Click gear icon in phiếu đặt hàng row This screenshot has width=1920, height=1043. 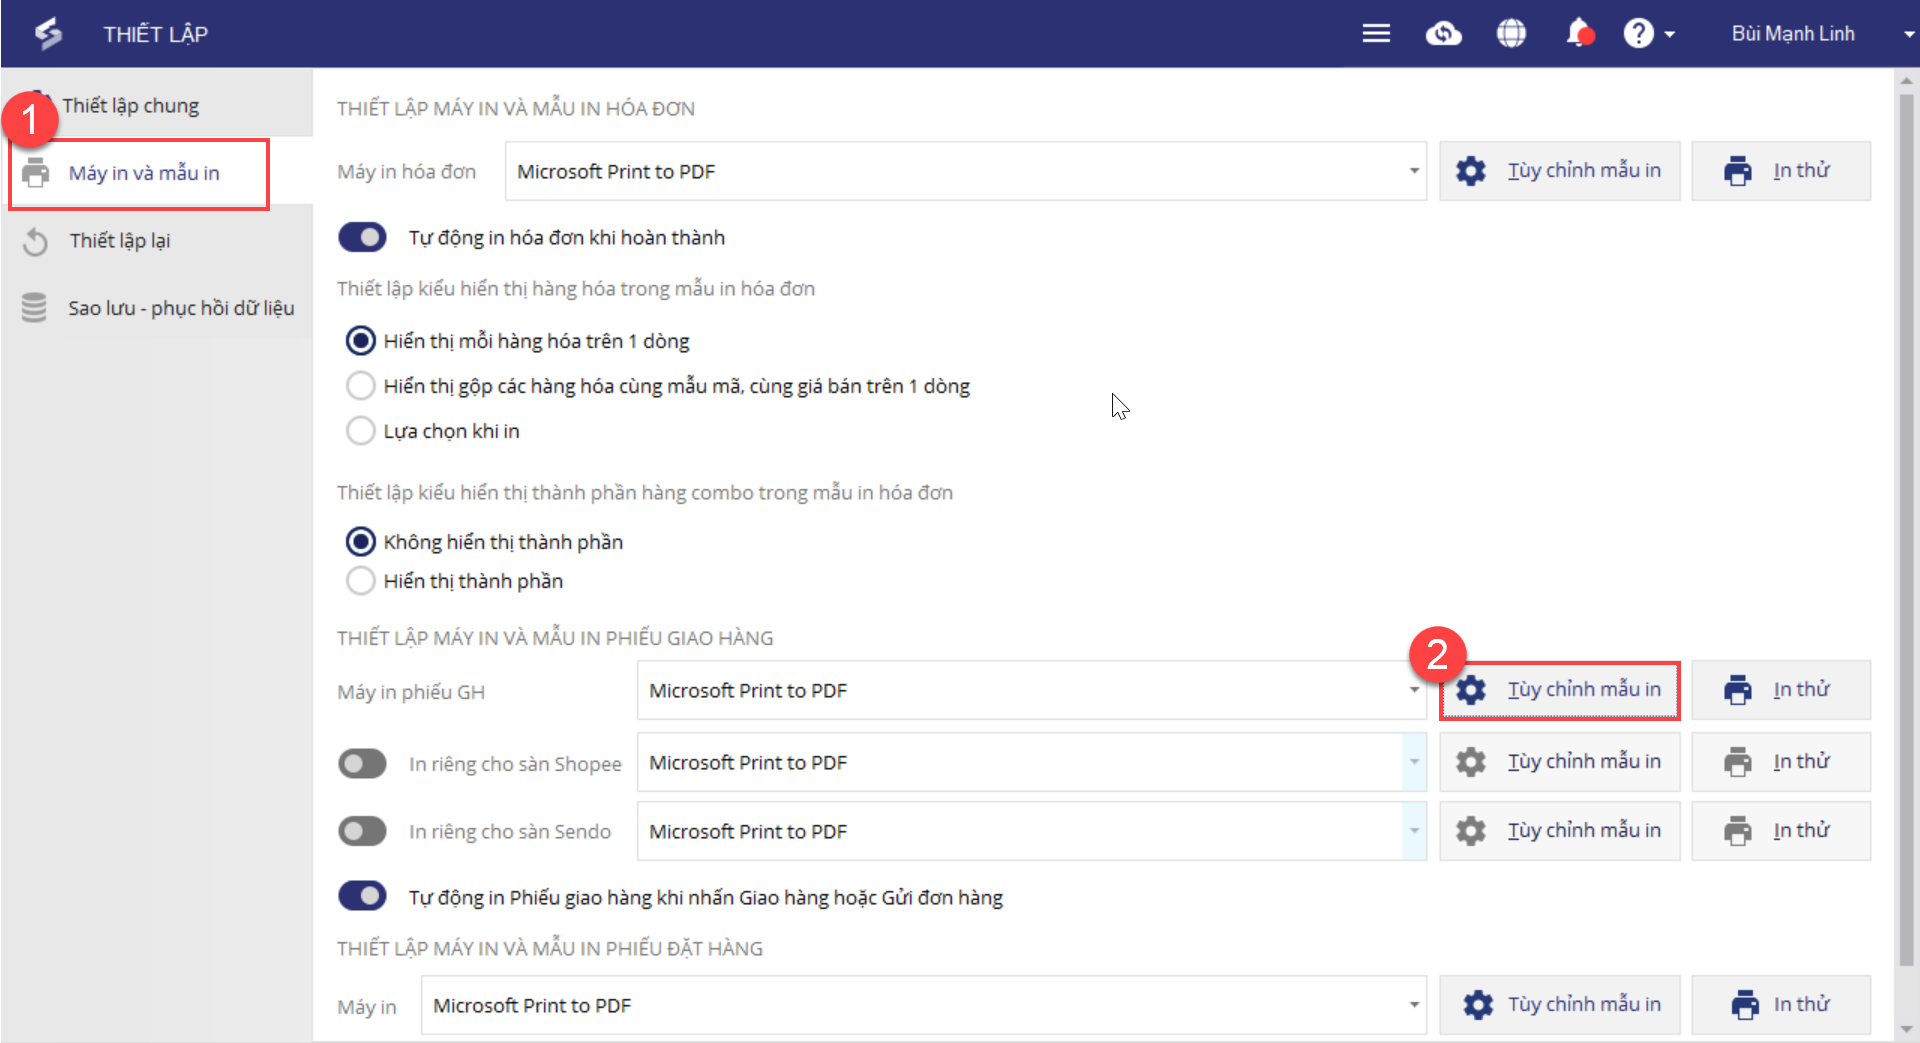click(x=1478, y=1005)
